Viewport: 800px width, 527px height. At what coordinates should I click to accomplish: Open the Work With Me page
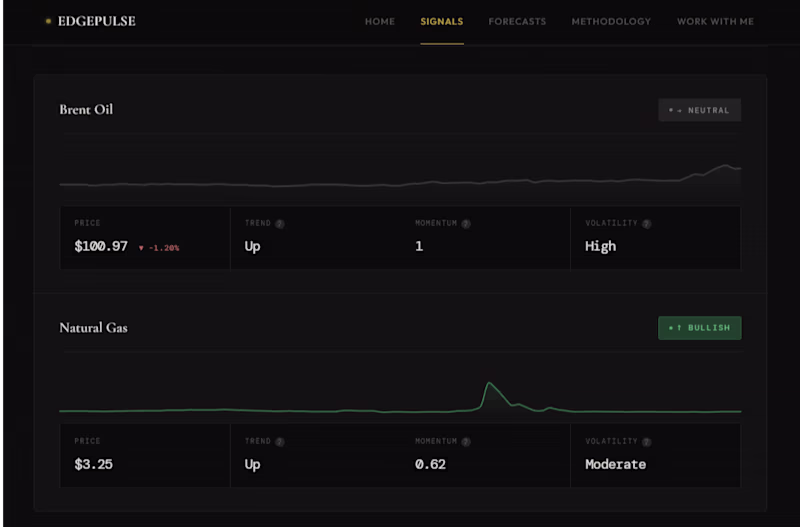(715, 21)
